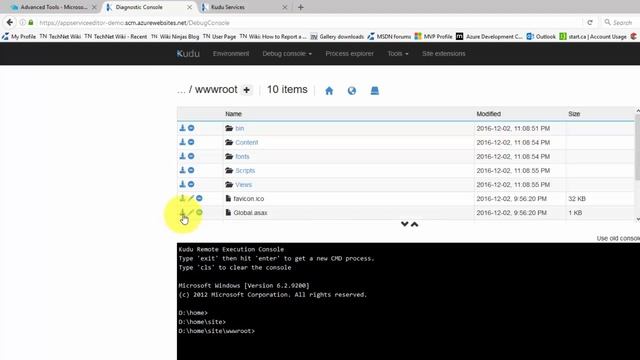Image resolution: width=640 pixels, height=360 pixels.
Task: Open the Content folder
Action: click(x=247, y=142)
